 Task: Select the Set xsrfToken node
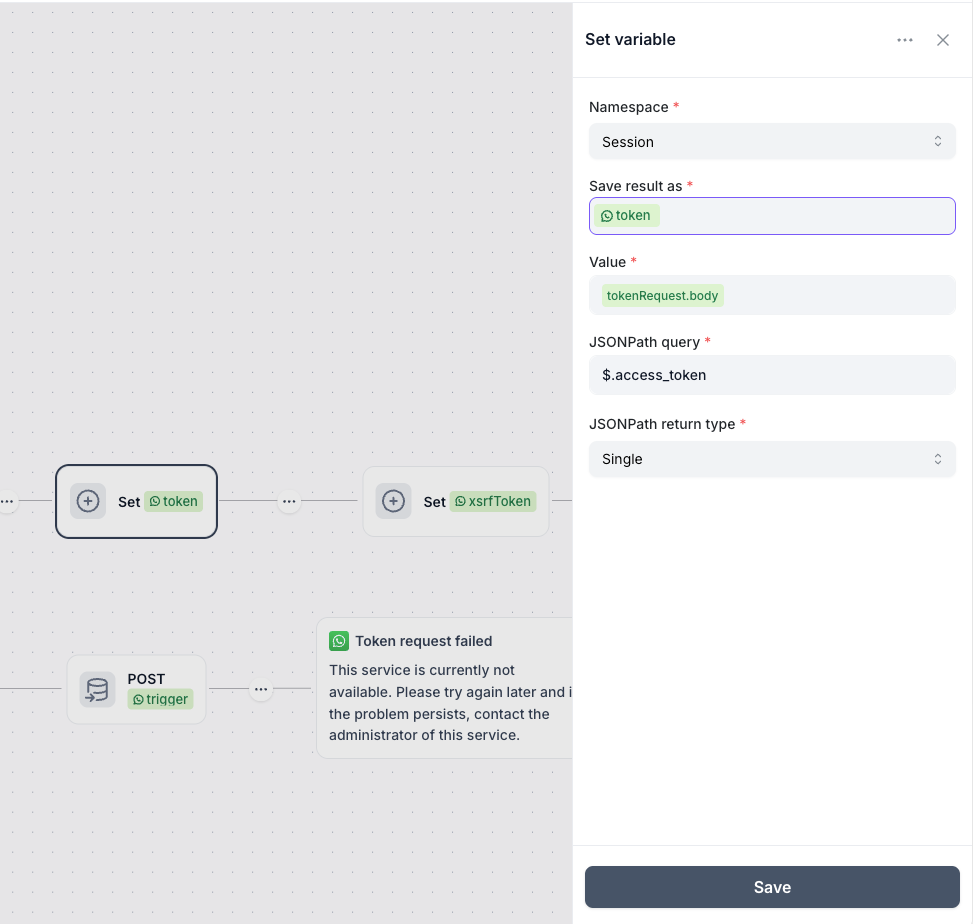click(456, 501)
